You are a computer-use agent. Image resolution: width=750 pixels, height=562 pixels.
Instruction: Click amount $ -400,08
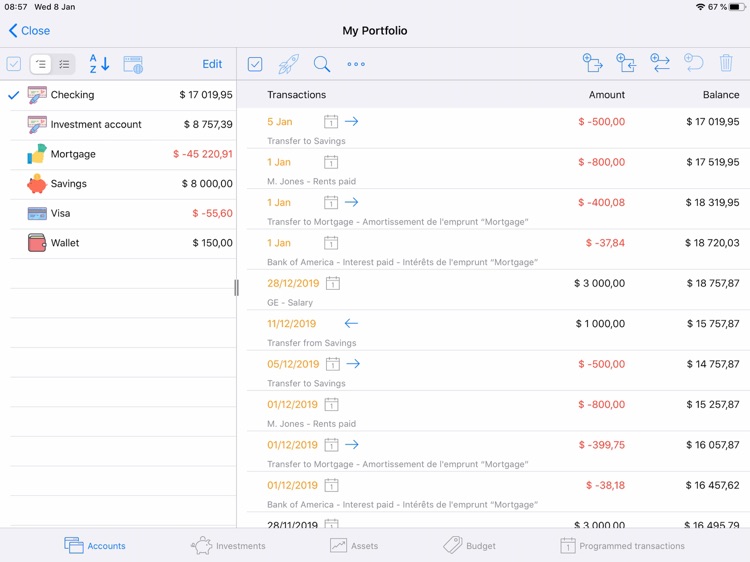point(601,202)
